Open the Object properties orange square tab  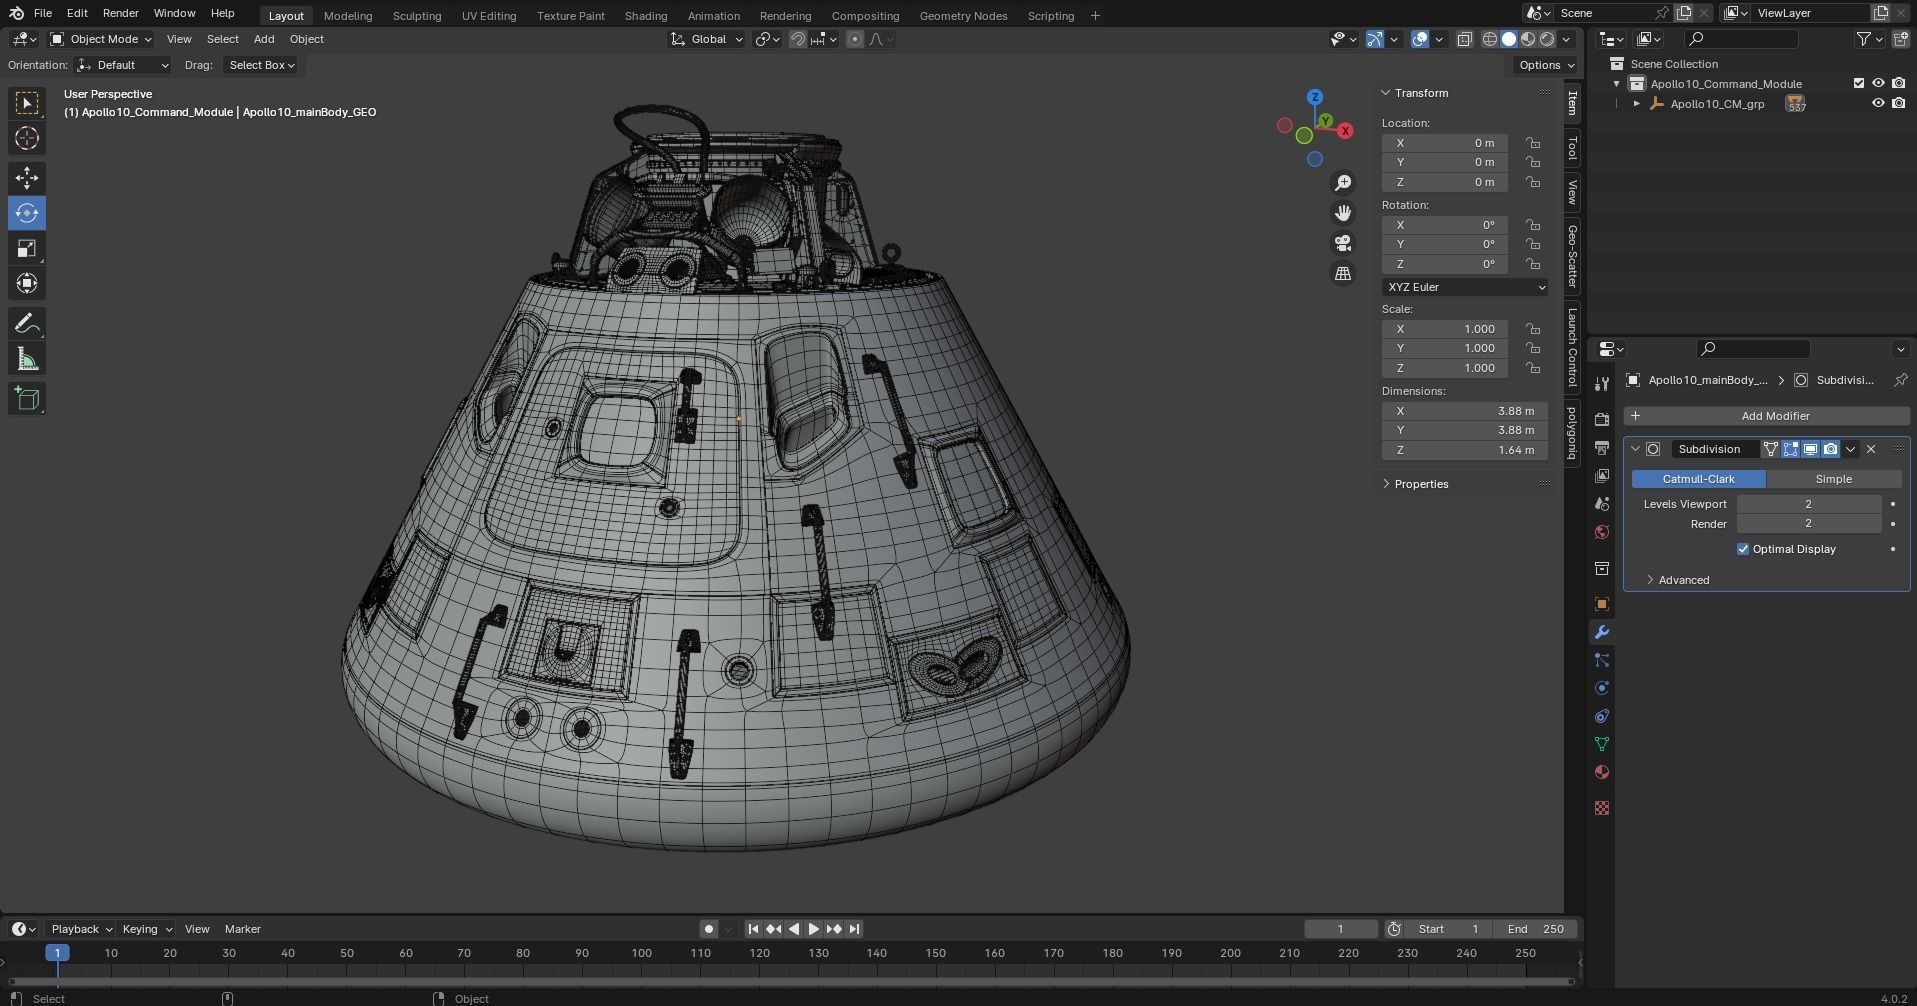pos(1602,604)
